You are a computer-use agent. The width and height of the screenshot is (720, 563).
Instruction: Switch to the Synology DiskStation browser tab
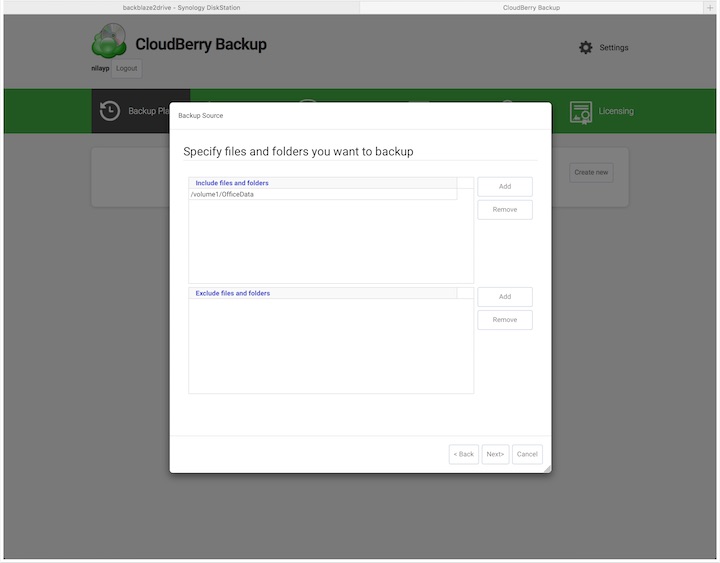[x=181, y=7]
